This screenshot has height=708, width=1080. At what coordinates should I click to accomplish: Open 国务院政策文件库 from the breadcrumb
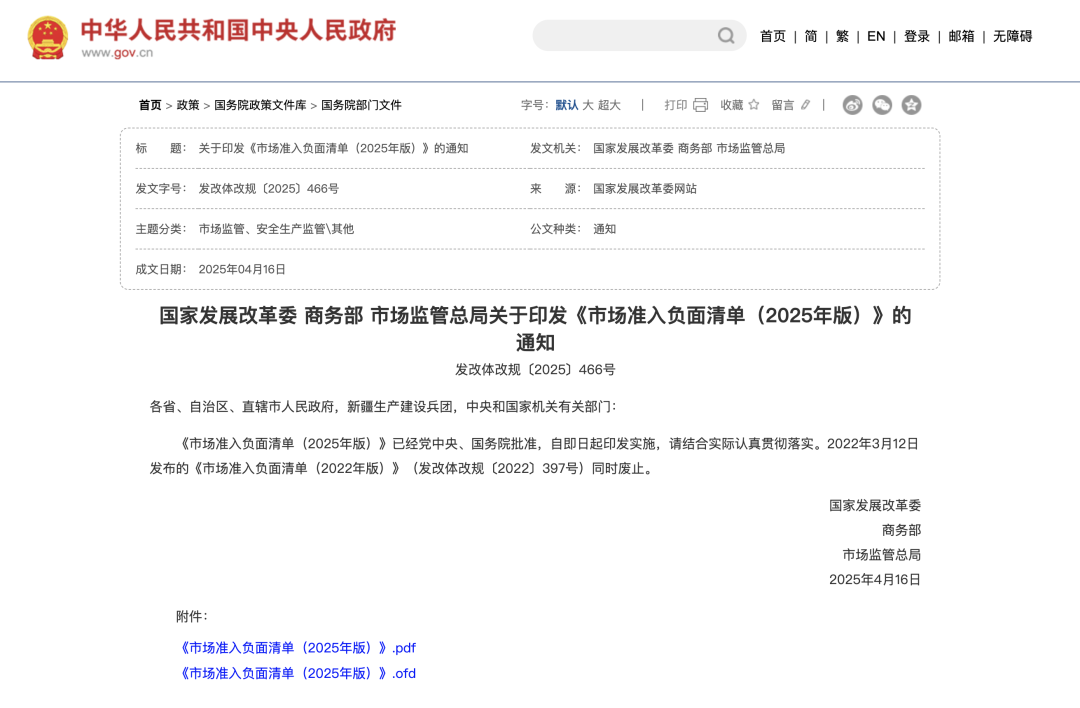pos(260,103)
